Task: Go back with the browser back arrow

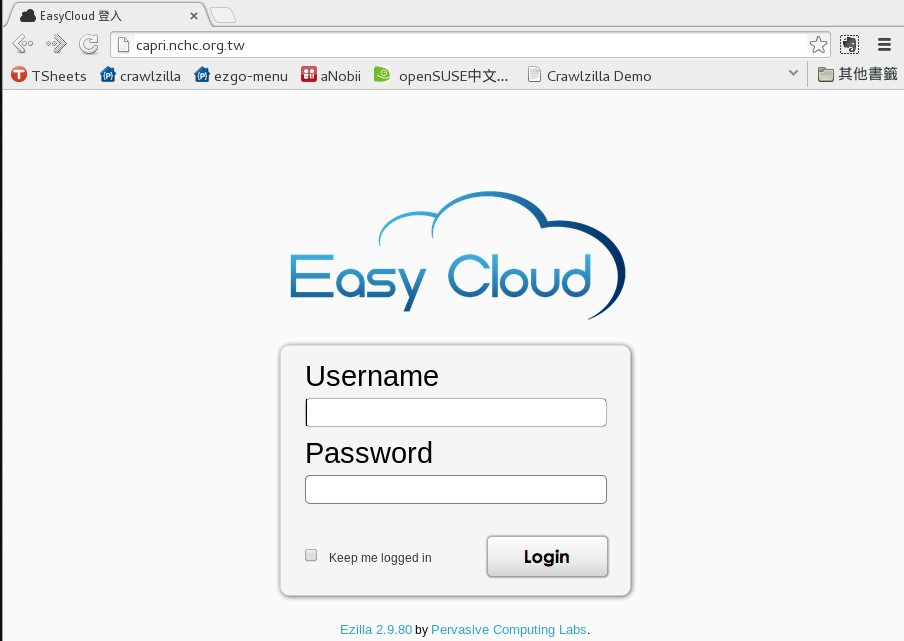Action: pyautogui.click(x=23, y=44)
